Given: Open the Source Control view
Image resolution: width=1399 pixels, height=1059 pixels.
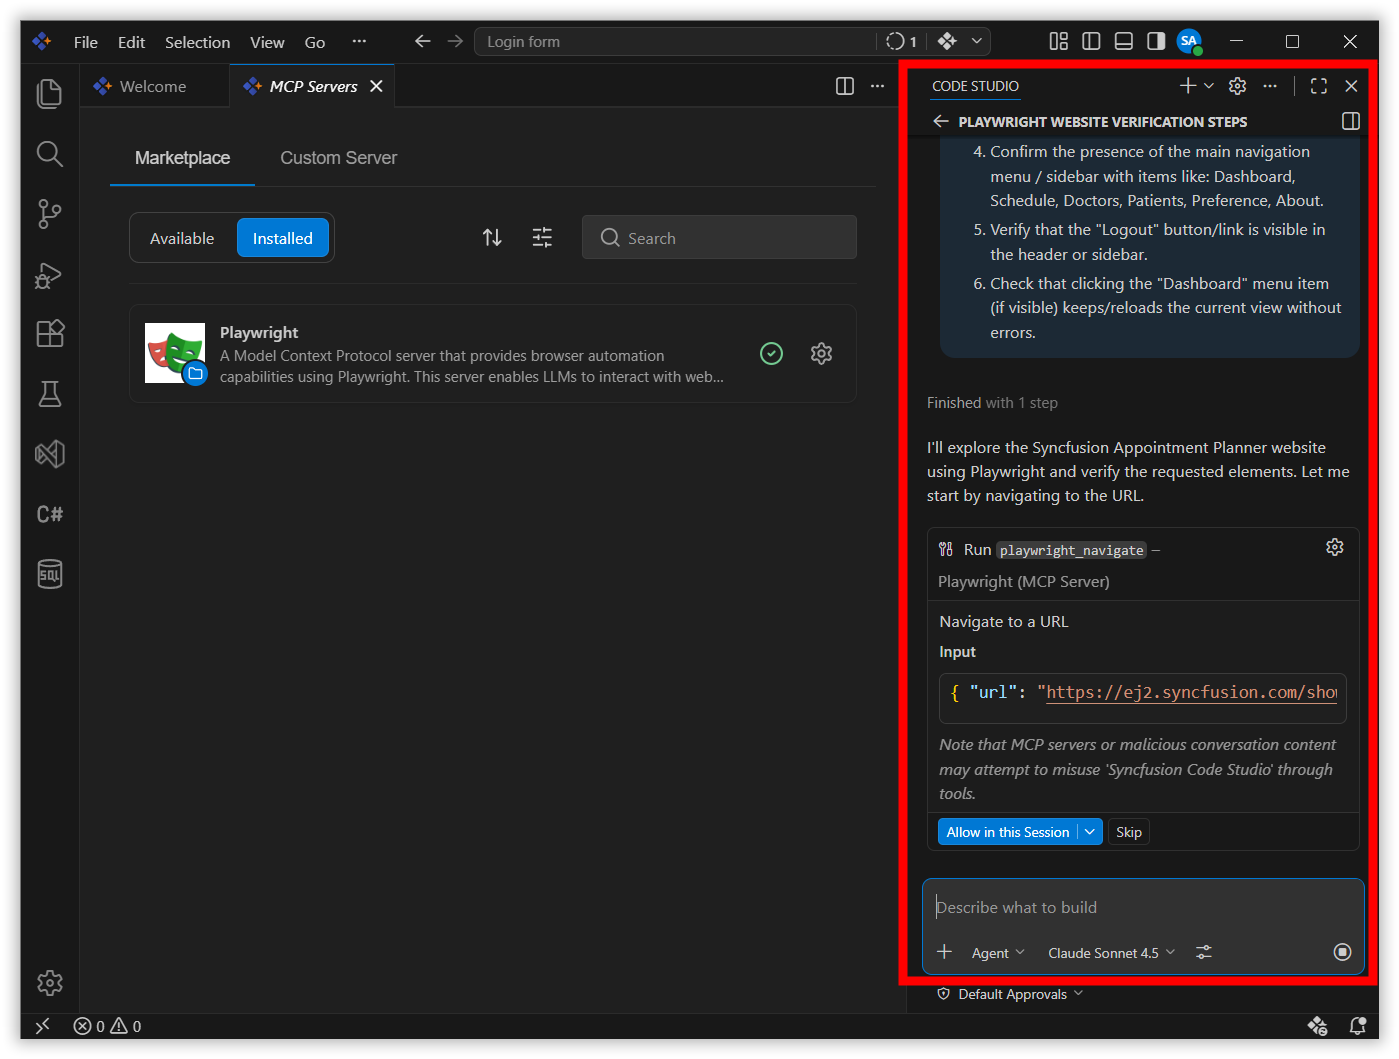Looking at the screenshot, I should pyautogui.click(x=49, y=213).
